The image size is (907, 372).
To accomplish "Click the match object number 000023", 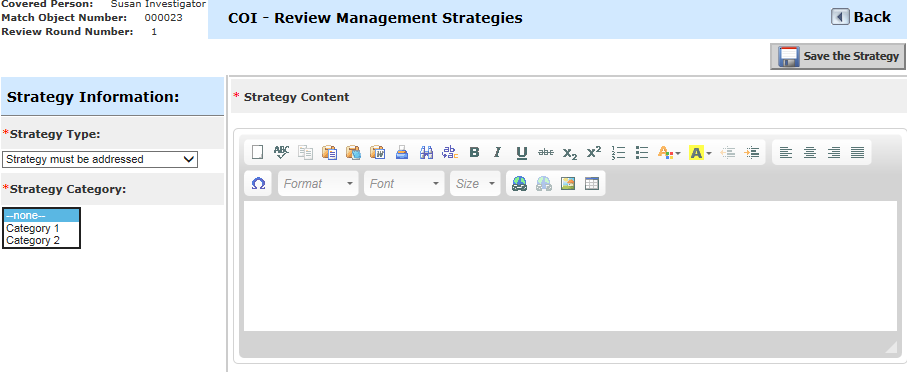I will 164,17.
